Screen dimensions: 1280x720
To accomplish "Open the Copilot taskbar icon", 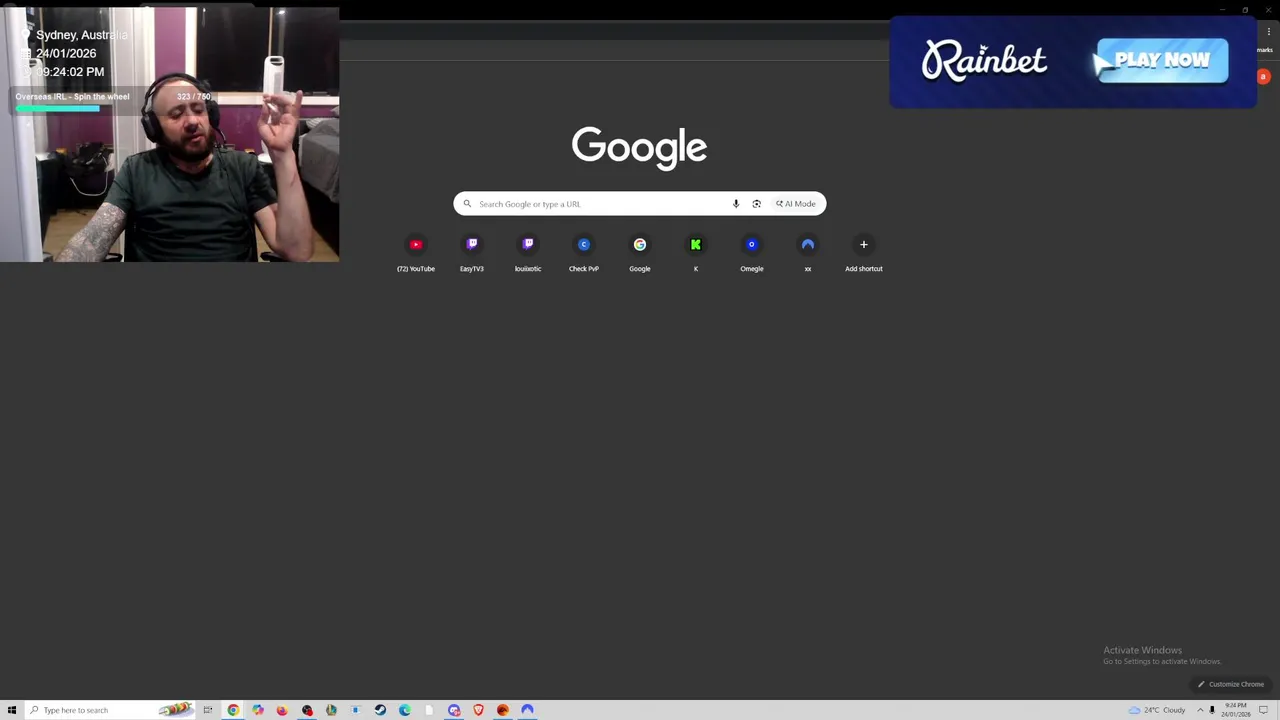I will click(x=258, y=710).
